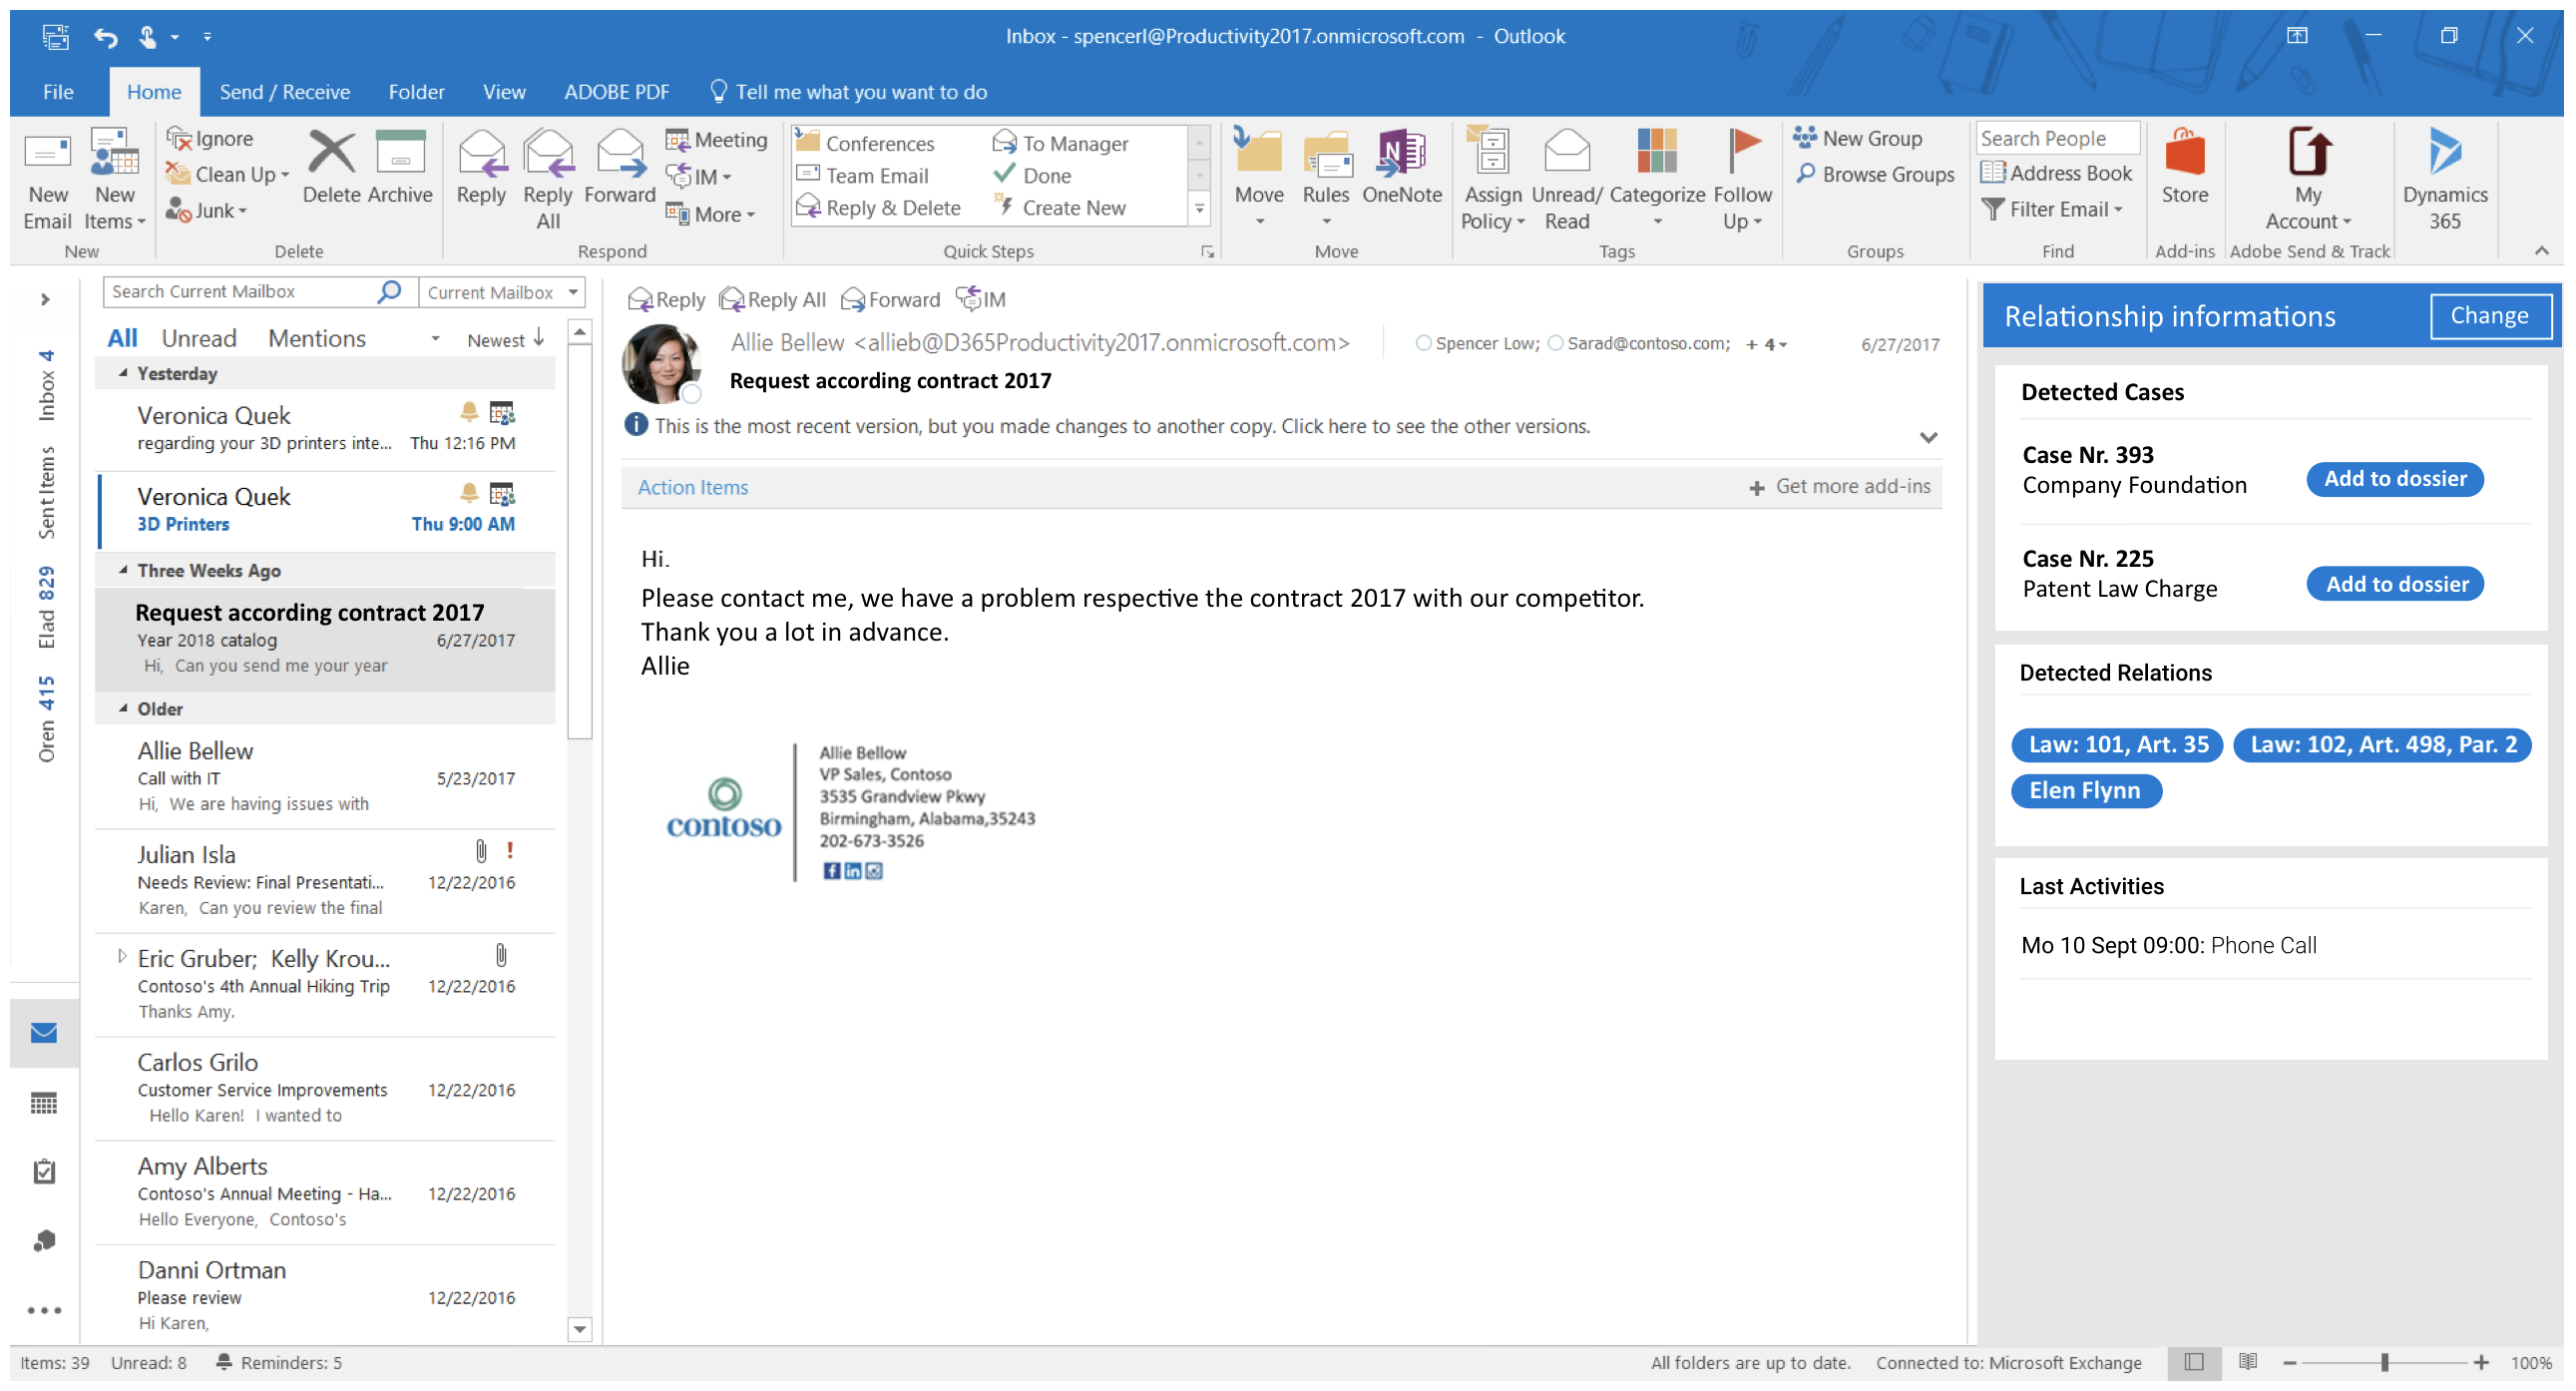
Task: Add Case Nr. 393 to dossier
Action: tap(2394, 479)
